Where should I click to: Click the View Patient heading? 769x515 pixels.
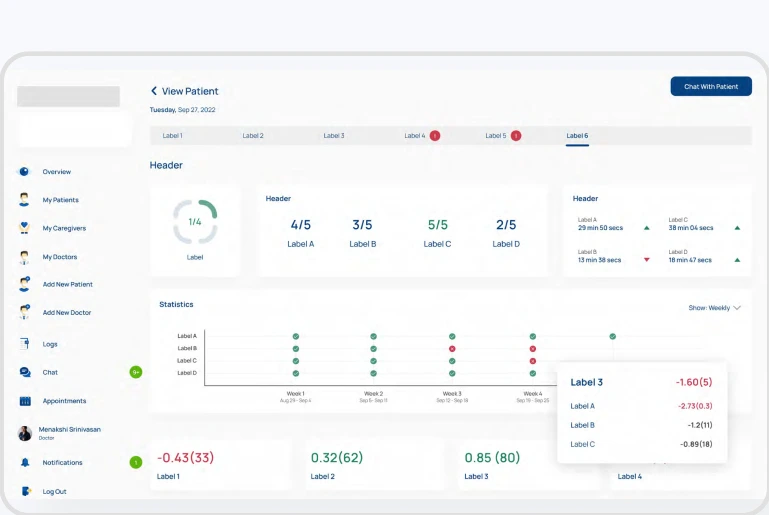tap(190, 91)
